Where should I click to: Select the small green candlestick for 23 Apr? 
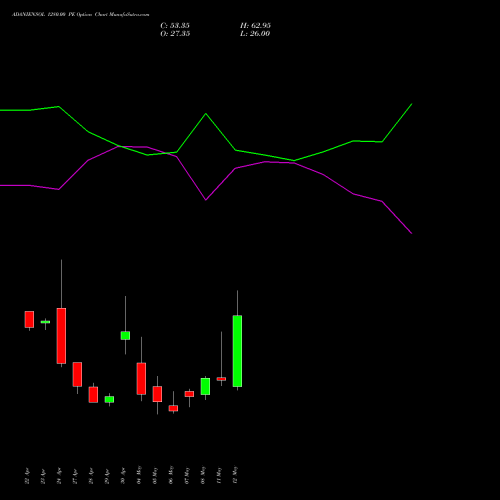click(45, 322)
